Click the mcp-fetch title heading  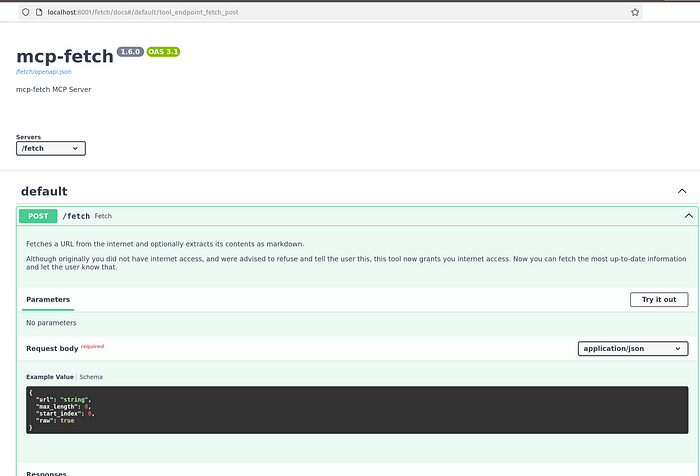click(x=65, y=56)
